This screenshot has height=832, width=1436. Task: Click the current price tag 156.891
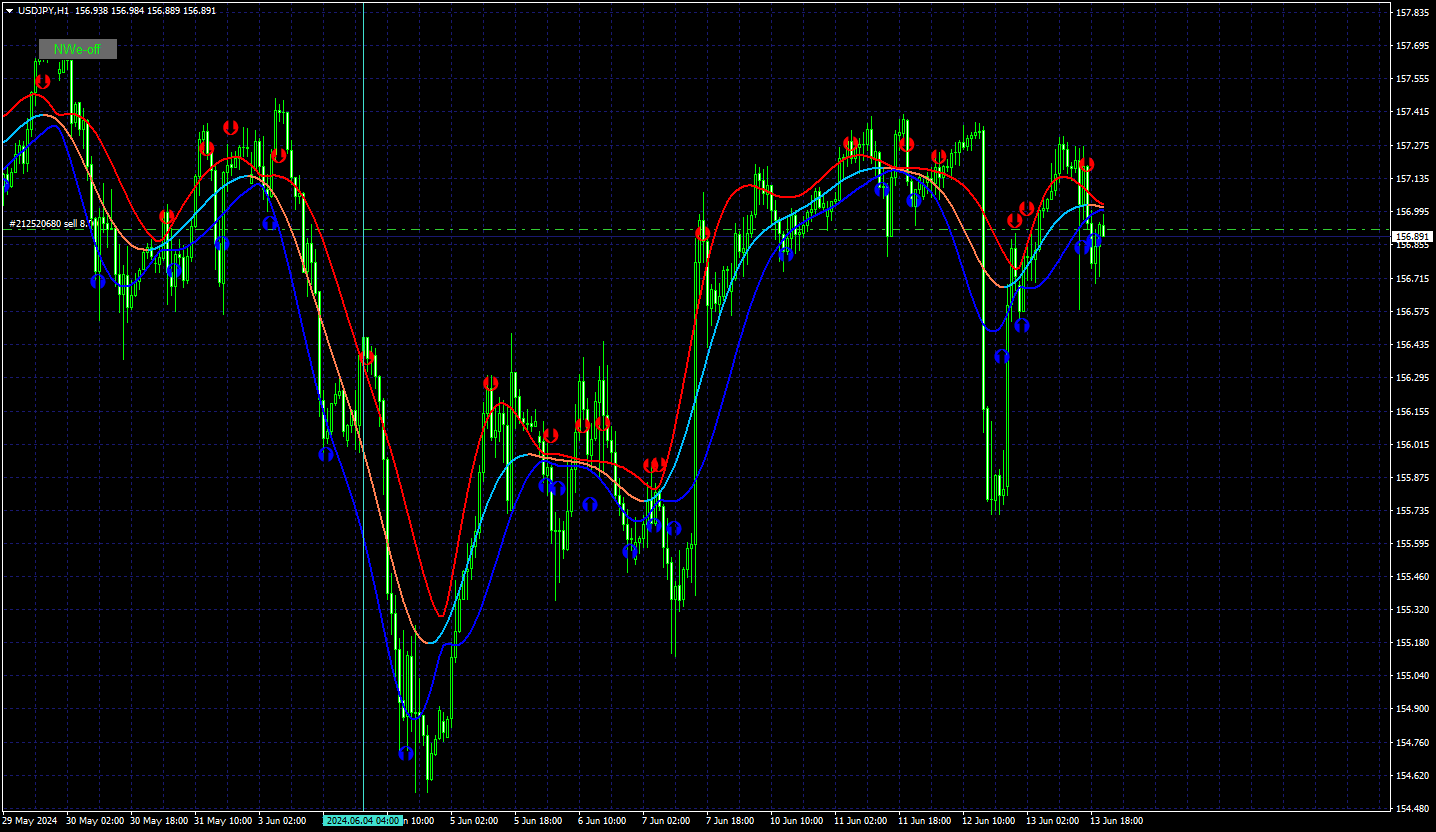click(x=1414, y=237)
